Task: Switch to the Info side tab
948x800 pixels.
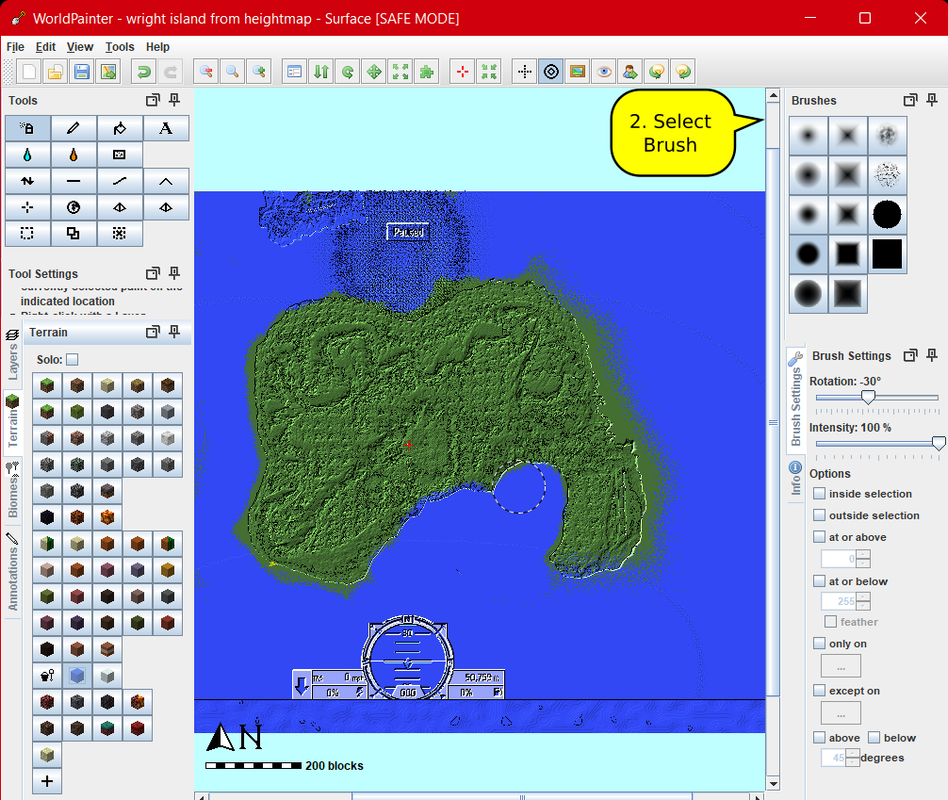Action: 796,478
